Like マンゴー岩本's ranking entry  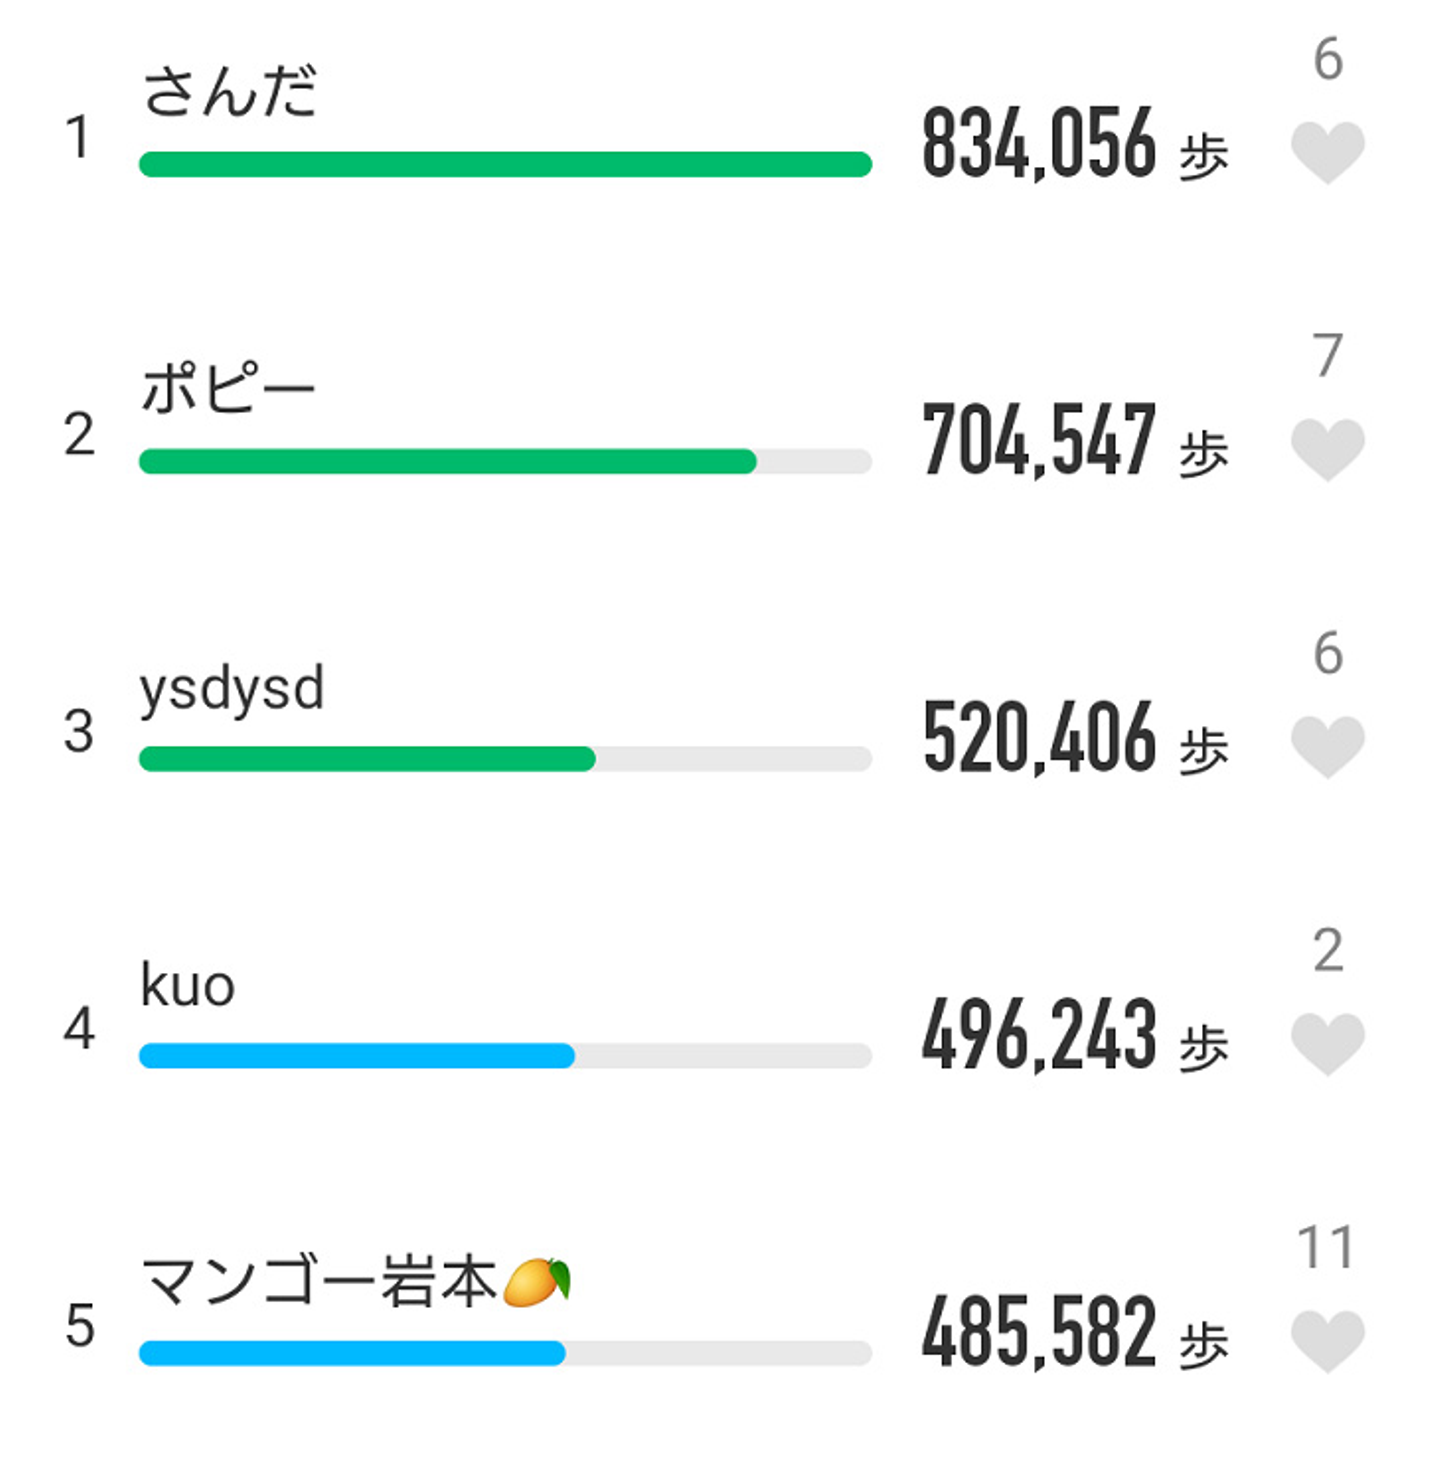pos(1327,1340)
